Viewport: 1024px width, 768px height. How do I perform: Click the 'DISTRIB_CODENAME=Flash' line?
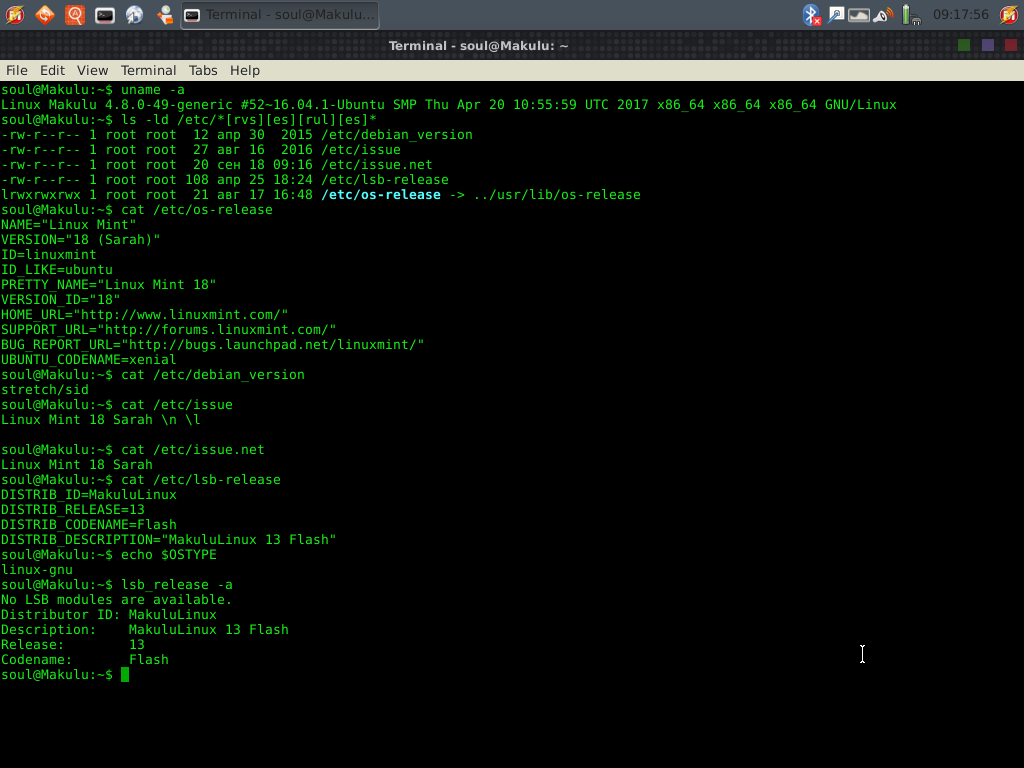(x=89, y=525)
